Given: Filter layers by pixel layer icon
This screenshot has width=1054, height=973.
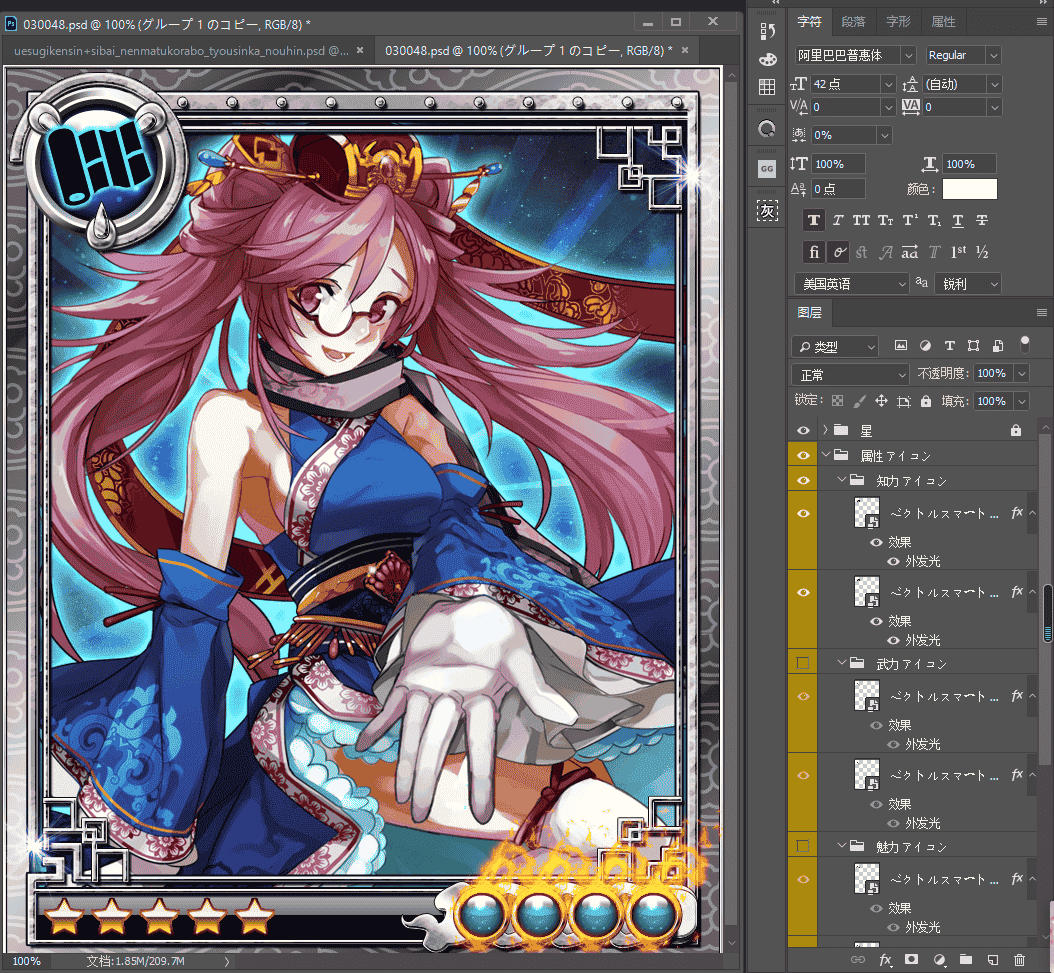Looking at the screenshot, I should (901, 346).
